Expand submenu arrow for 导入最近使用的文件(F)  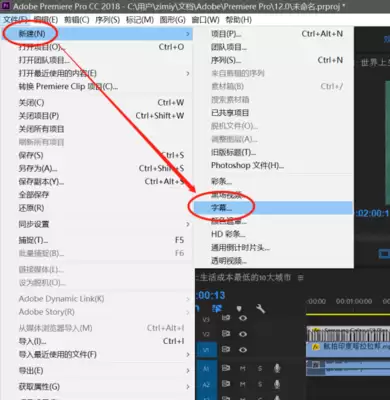pyautogui.click(x=188, y=354)
